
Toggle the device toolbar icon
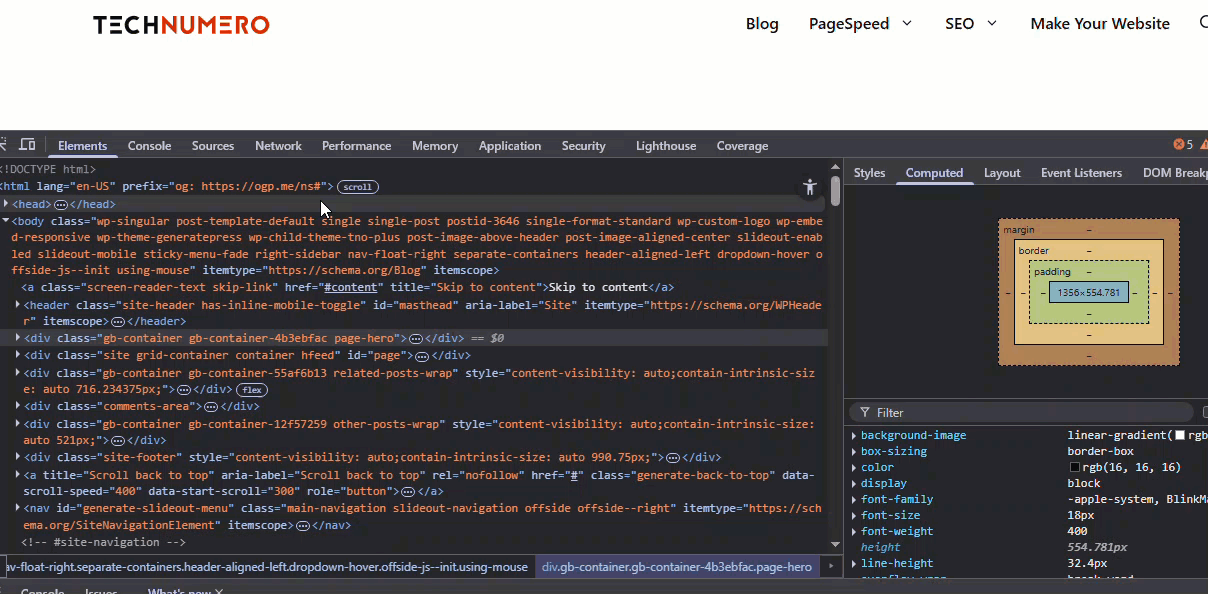tap(27, 145)
